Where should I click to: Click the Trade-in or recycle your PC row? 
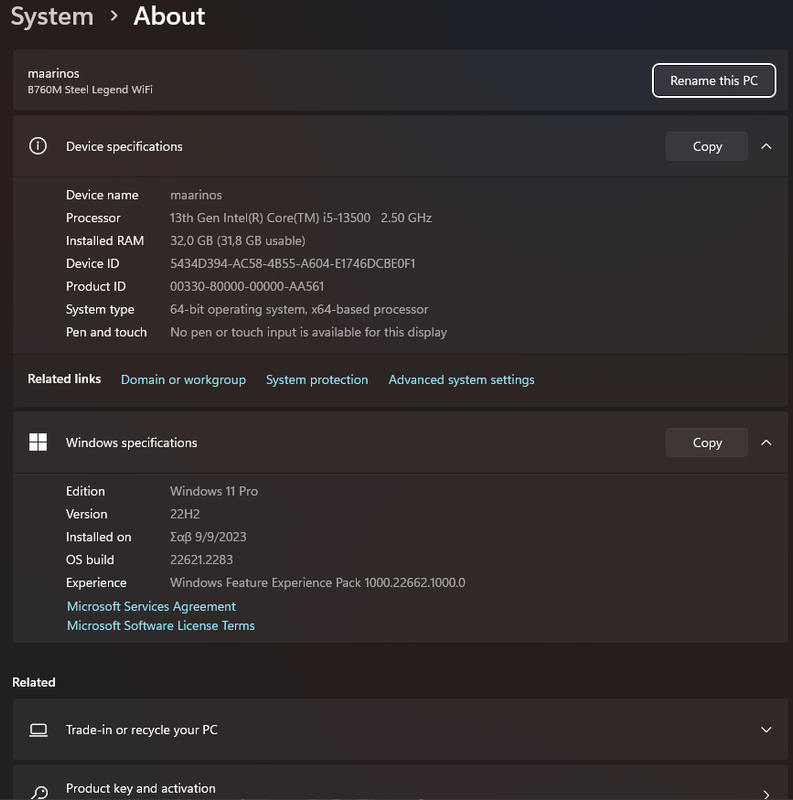coord(400,730)
